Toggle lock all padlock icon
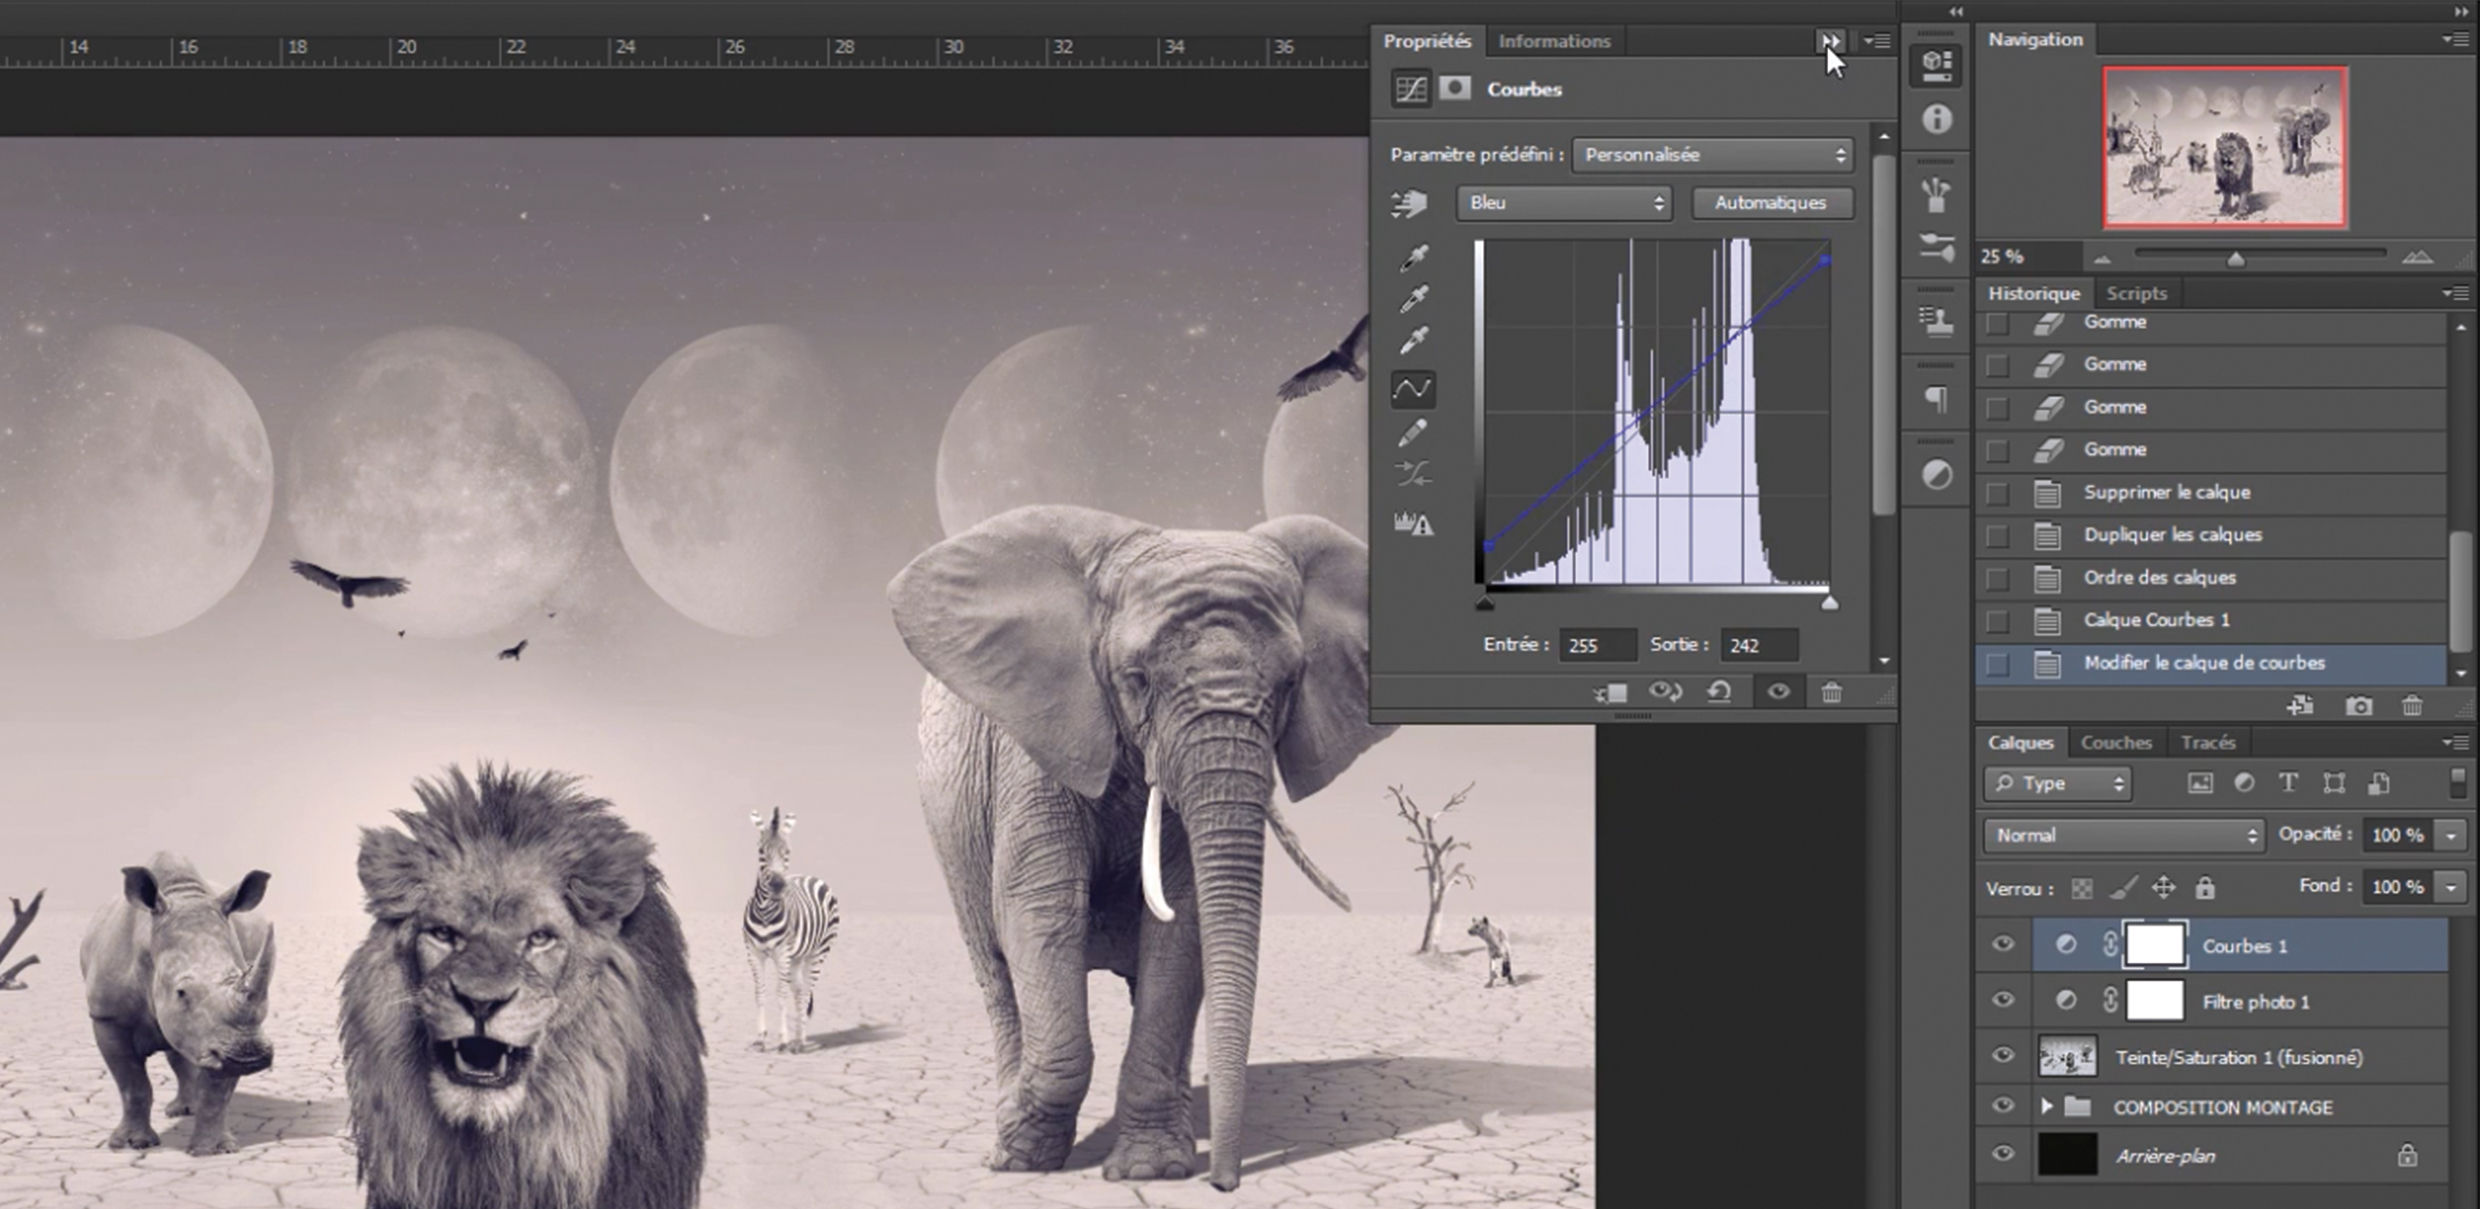Image resolution: width=2480 pixels, height=1209 pixels. [2205, 887]
